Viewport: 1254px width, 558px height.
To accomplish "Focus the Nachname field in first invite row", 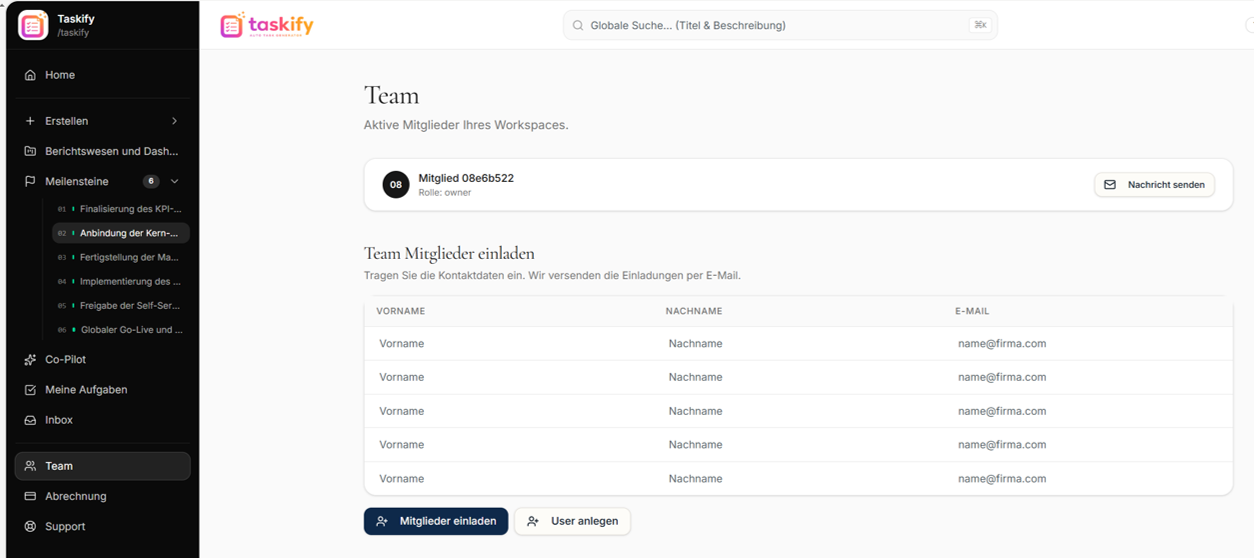I will (800, 344).
